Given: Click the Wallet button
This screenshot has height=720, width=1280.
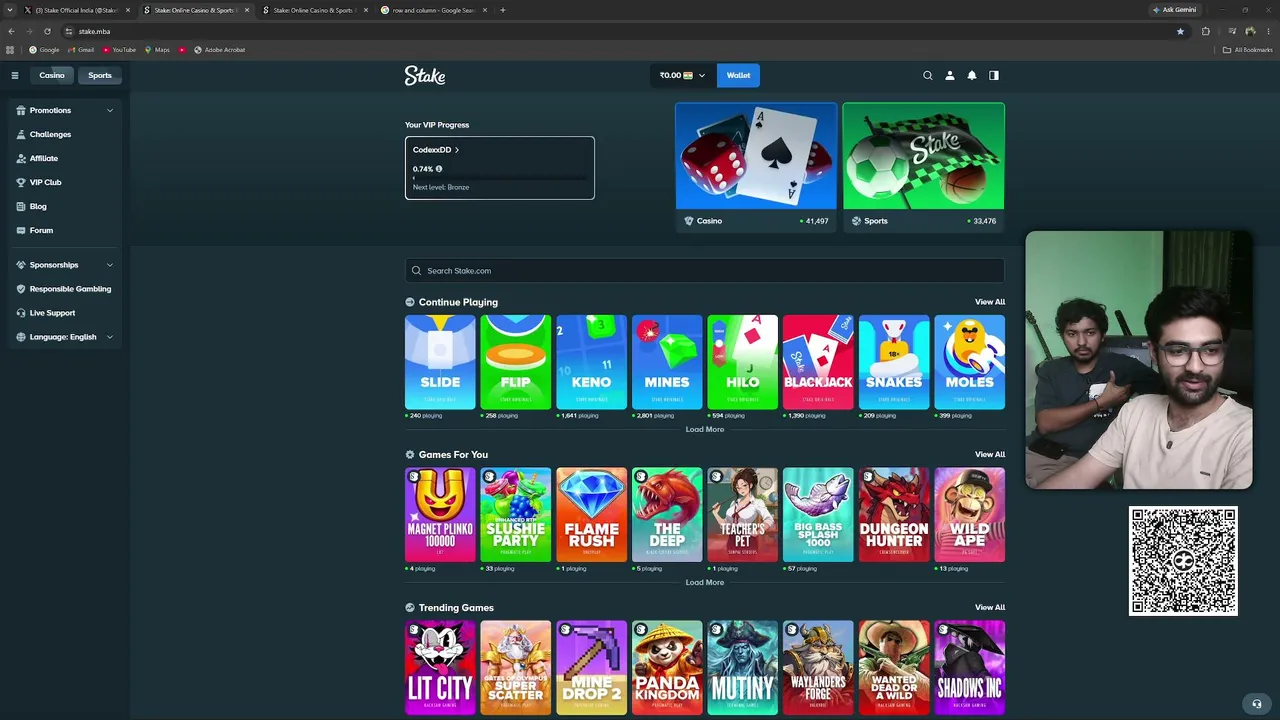Looking at the screenshot, I should [738, 75].
